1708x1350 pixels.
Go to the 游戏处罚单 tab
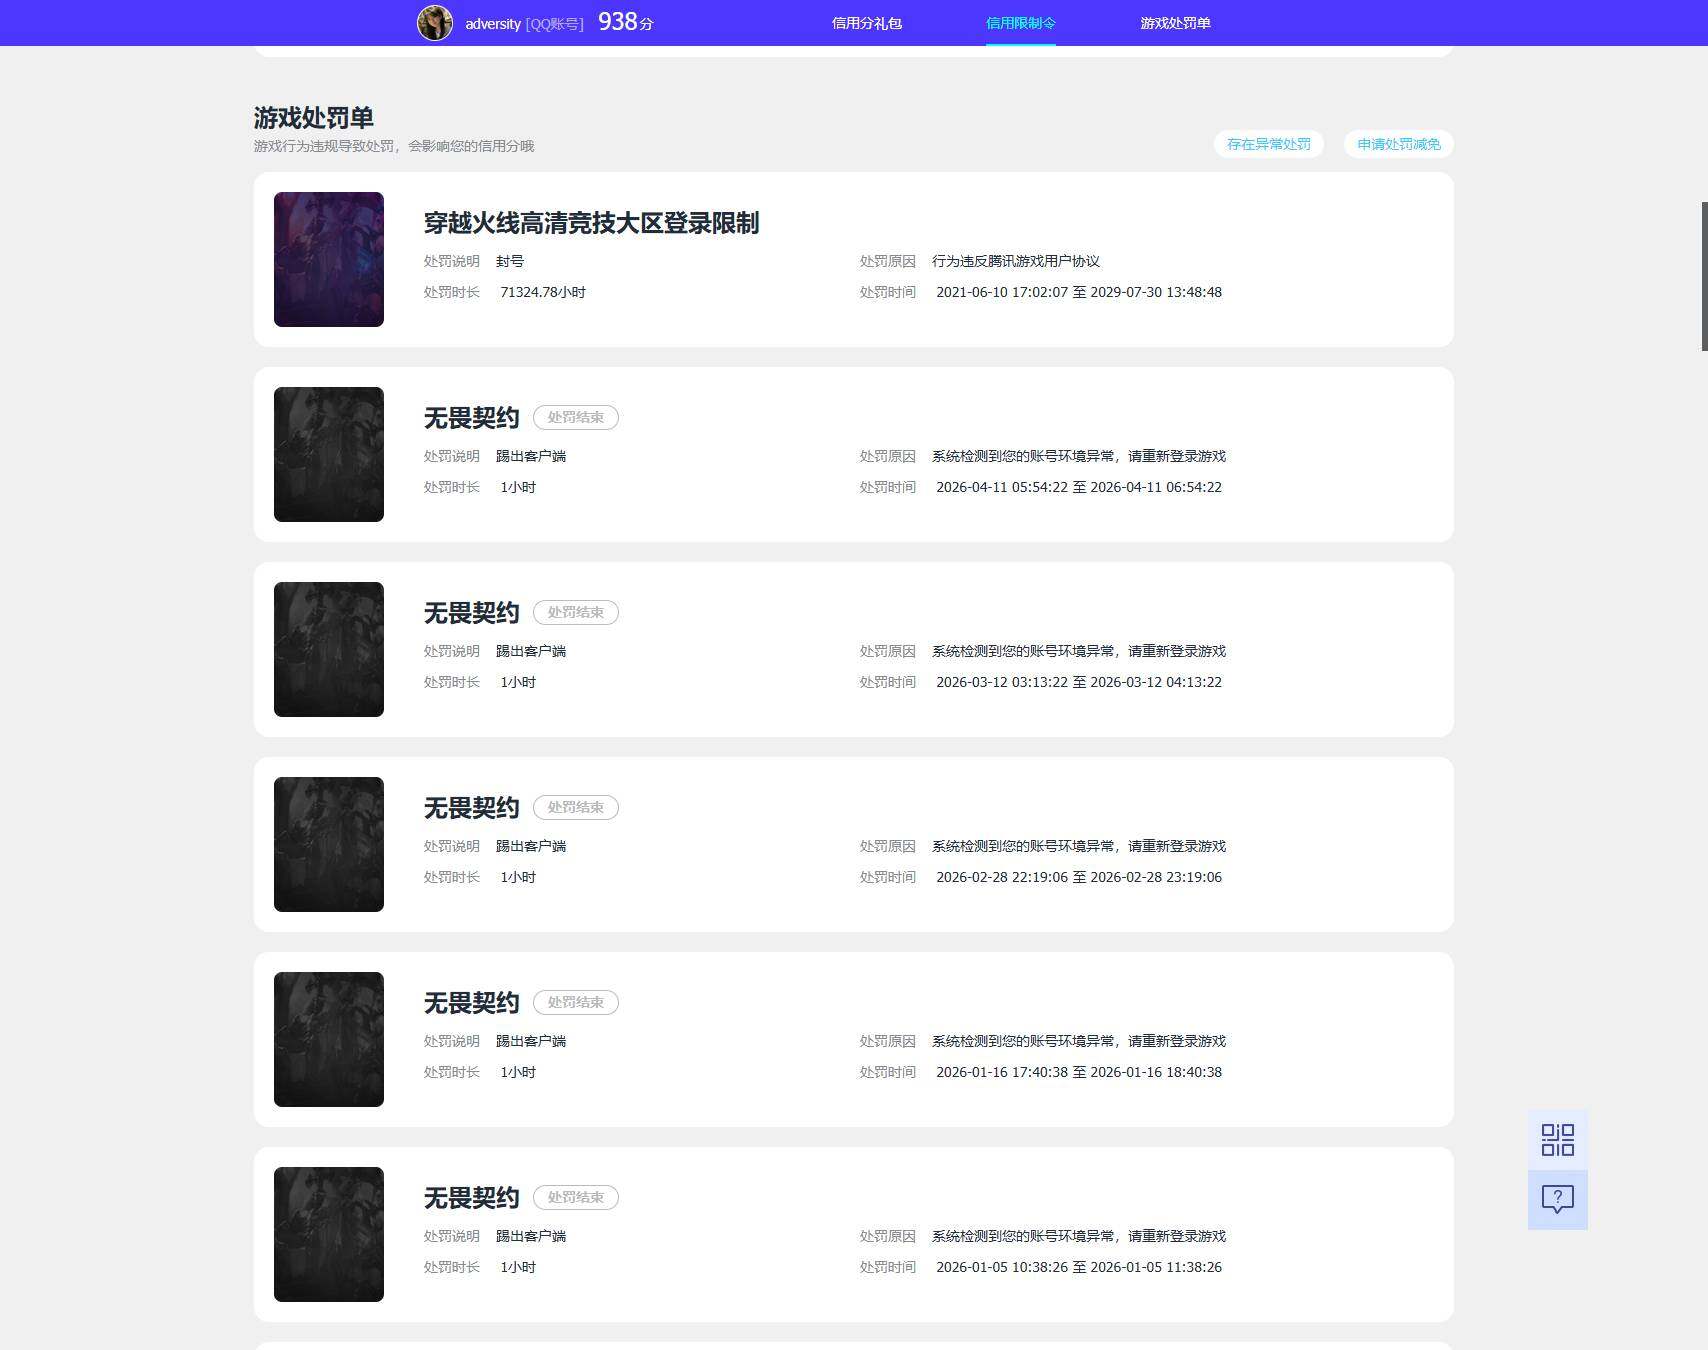point(1175,23)
